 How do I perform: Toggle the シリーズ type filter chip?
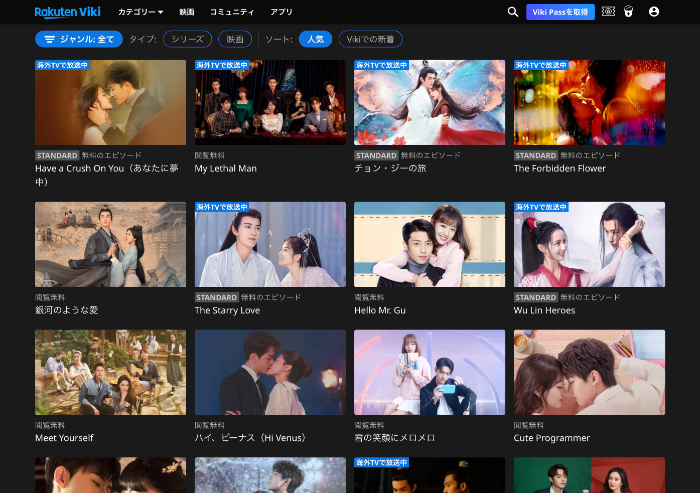(x=187, y=39)
